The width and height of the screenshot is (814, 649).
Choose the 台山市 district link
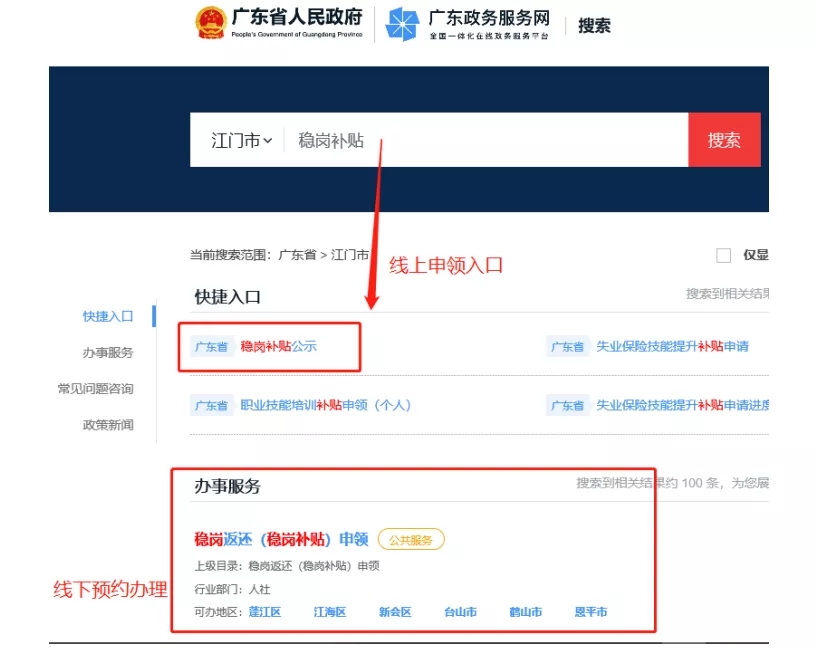(460, 612)
